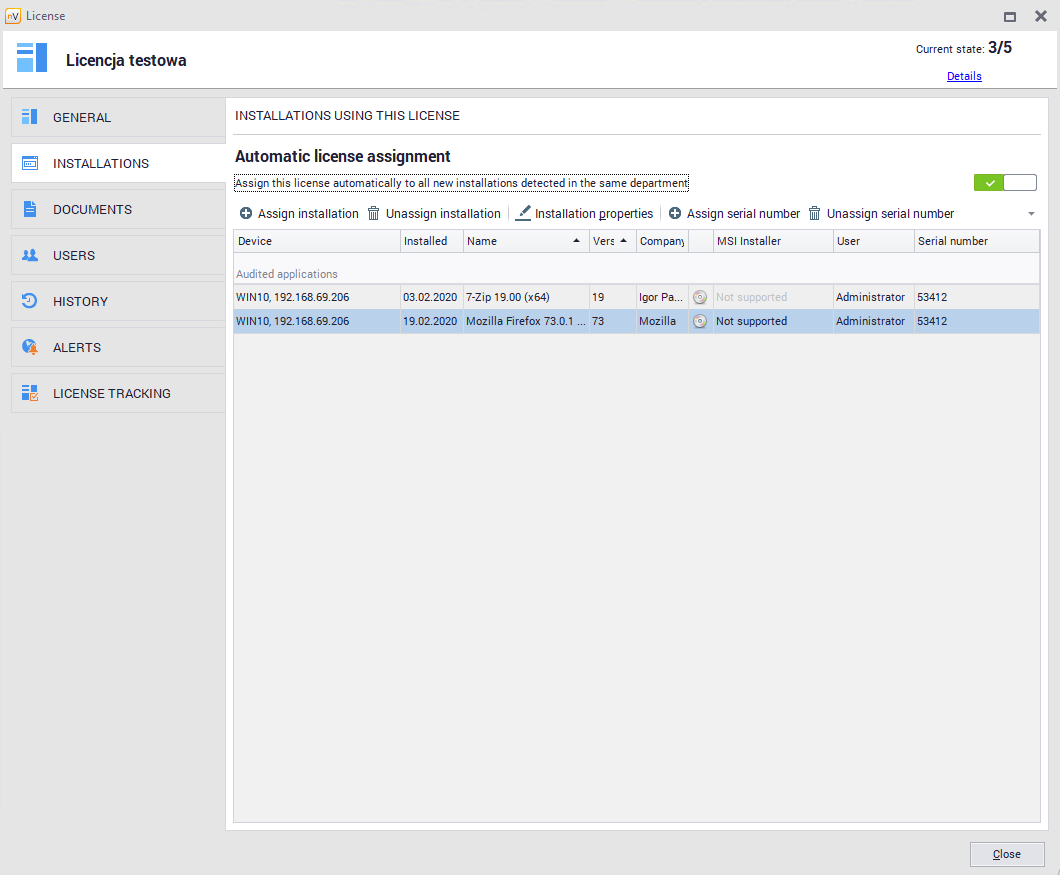Toggle automatic license assignment switch
Viewport: 1060px width, 875px height.
[1005, 183]
